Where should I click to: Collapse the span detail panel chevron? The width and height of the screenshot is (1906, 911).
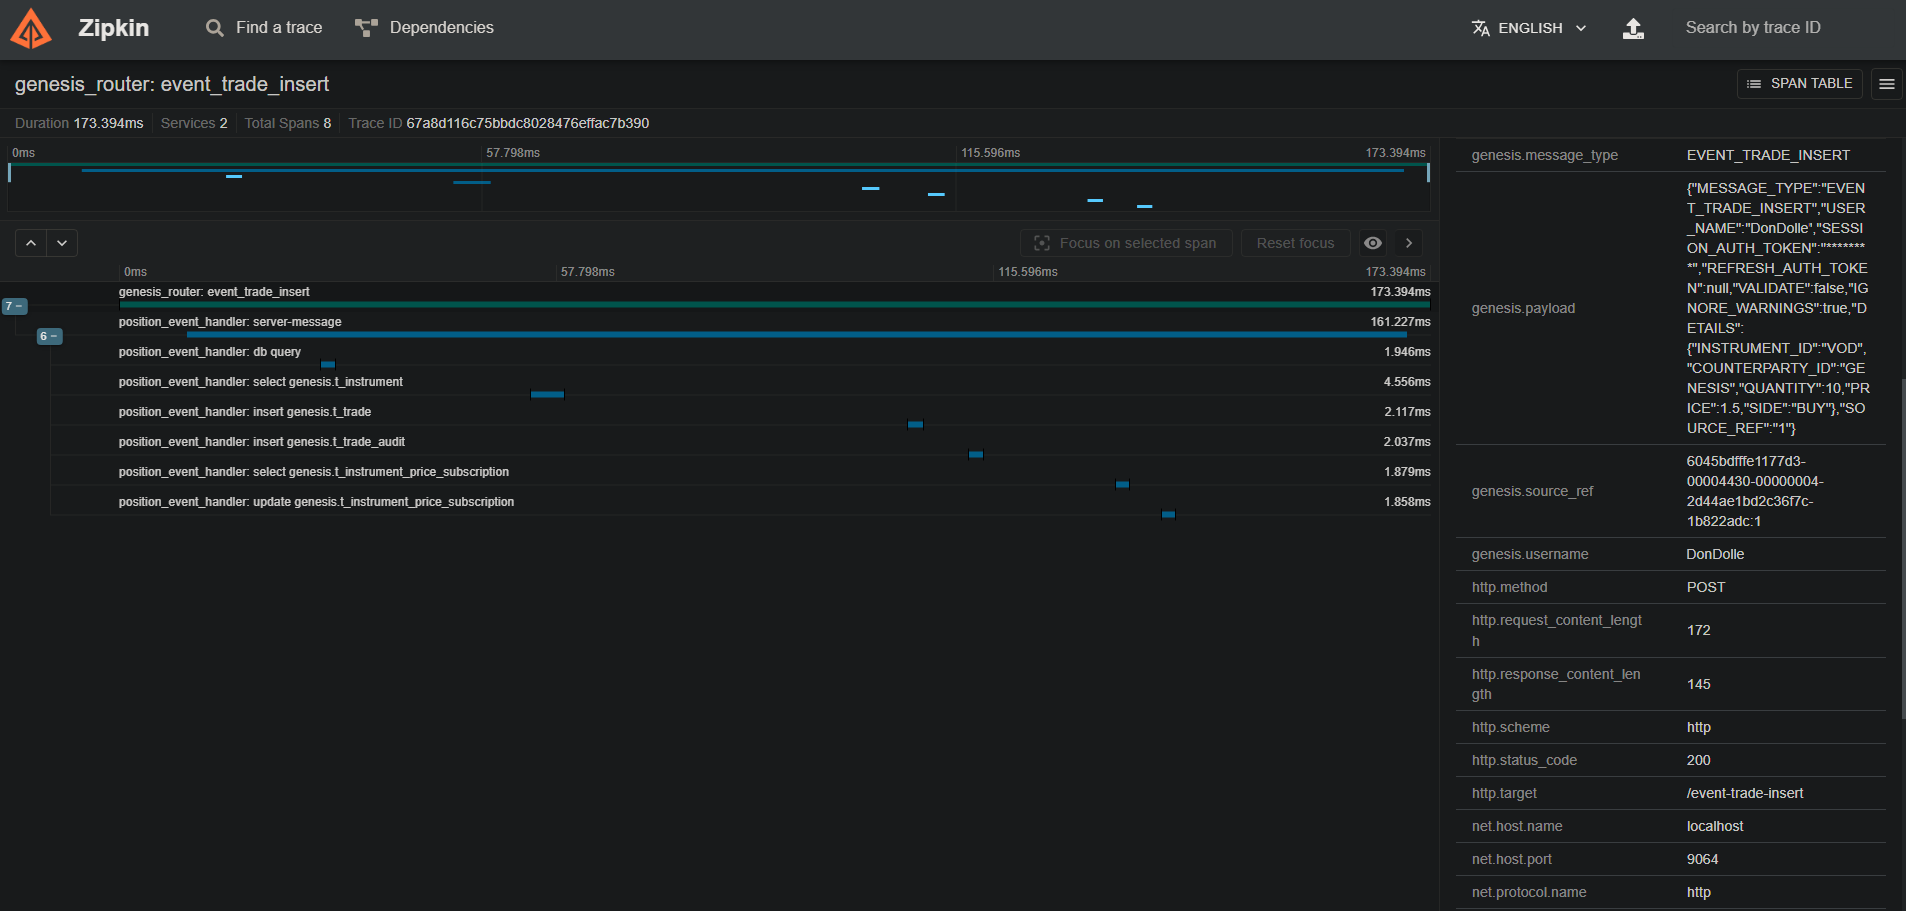pyautogui.click(x=1409, y=243)
